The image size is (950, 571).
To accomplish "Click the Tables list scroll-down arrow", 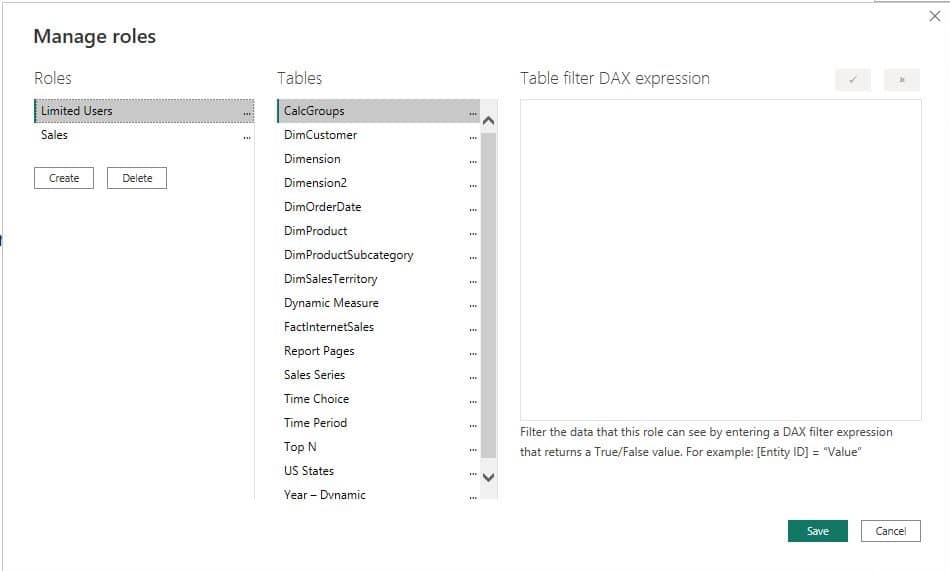I will point(488,477).
